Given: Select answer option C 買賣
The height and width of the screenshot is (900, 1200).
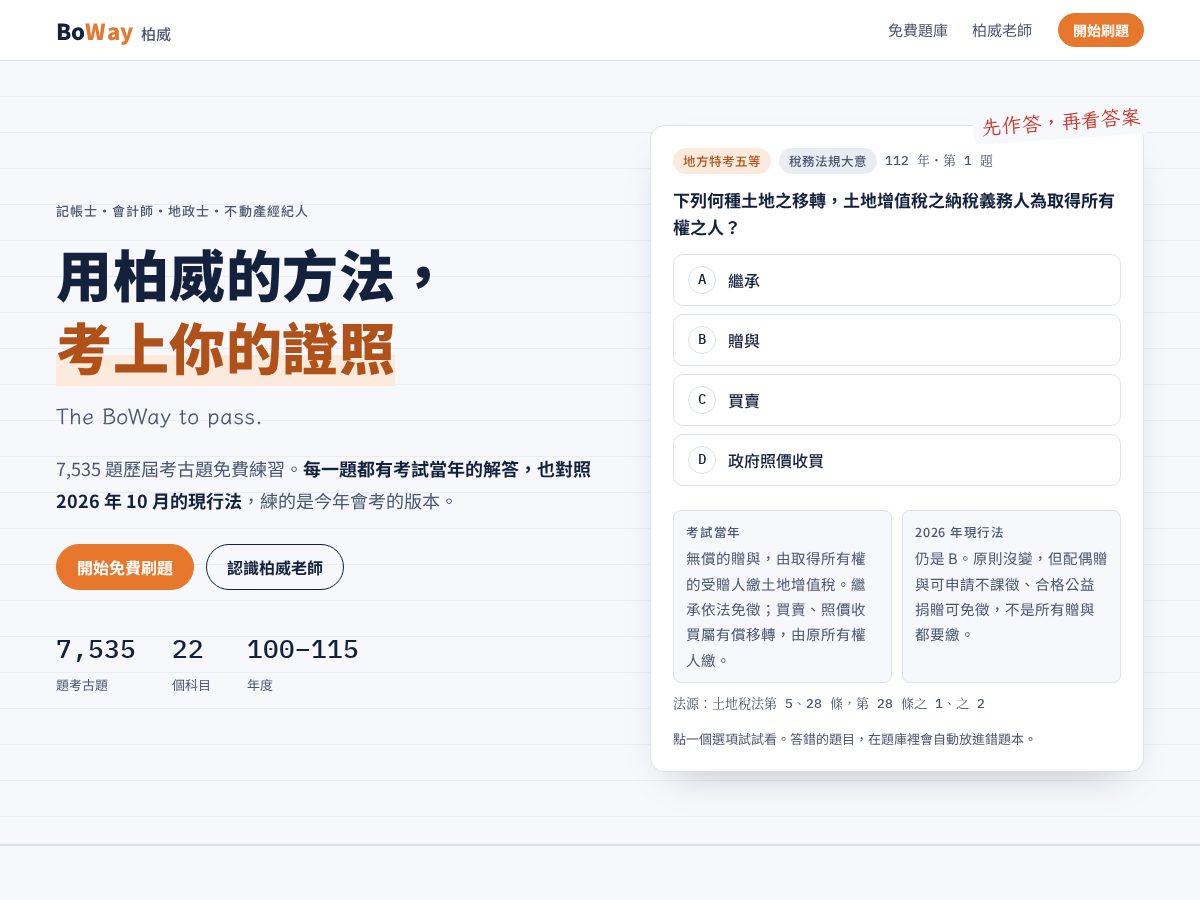Looking at the screenshot, I should click(897, 400).
